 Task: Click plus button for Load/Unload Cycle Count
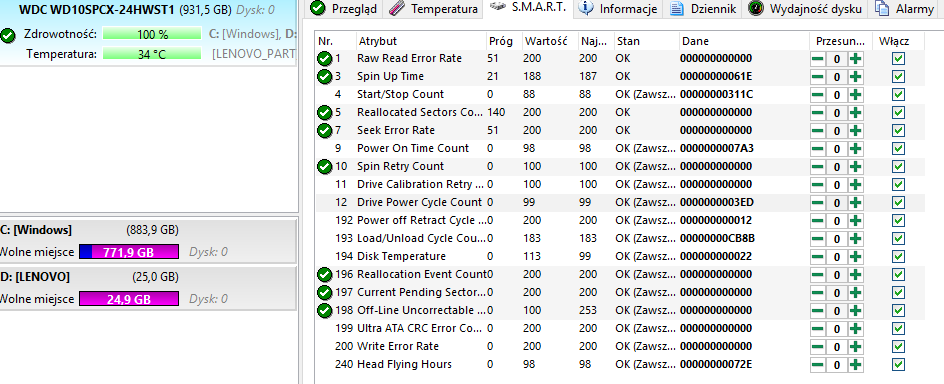(856, 239)
